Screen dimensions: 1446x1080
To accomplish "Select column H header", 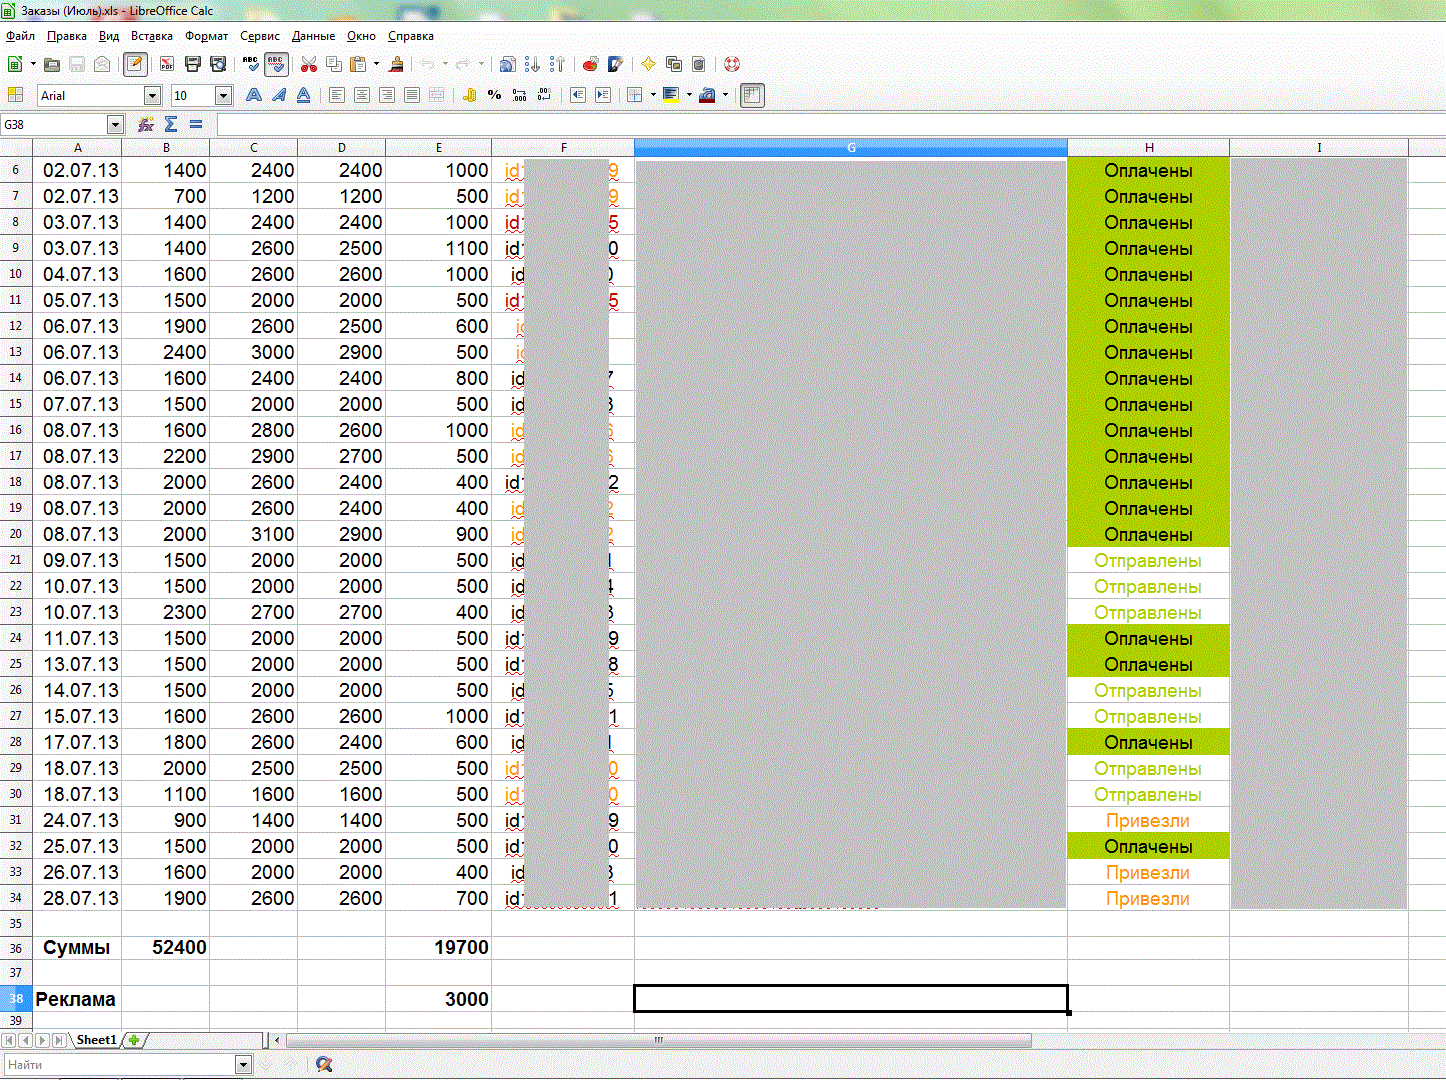I will 1149,147.
